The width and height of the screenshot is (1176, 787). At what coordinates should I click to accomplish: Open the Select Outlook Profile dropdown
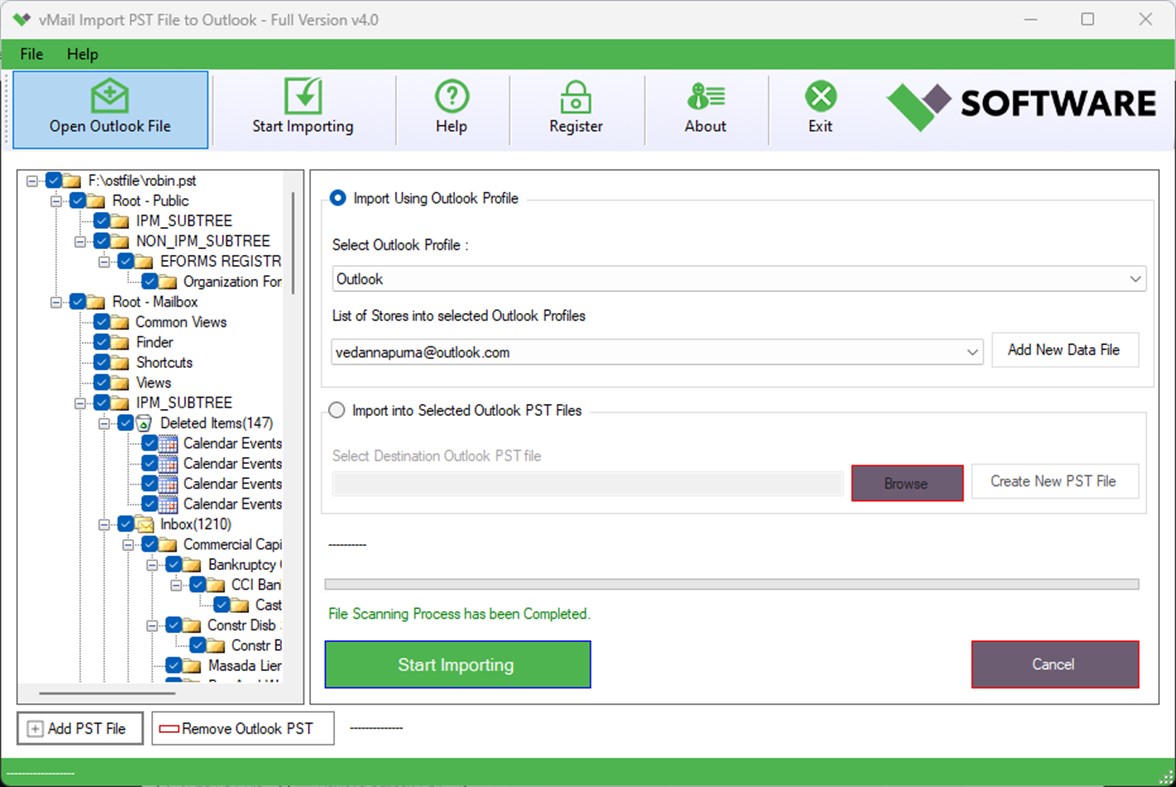click(x=1136, y=278)
